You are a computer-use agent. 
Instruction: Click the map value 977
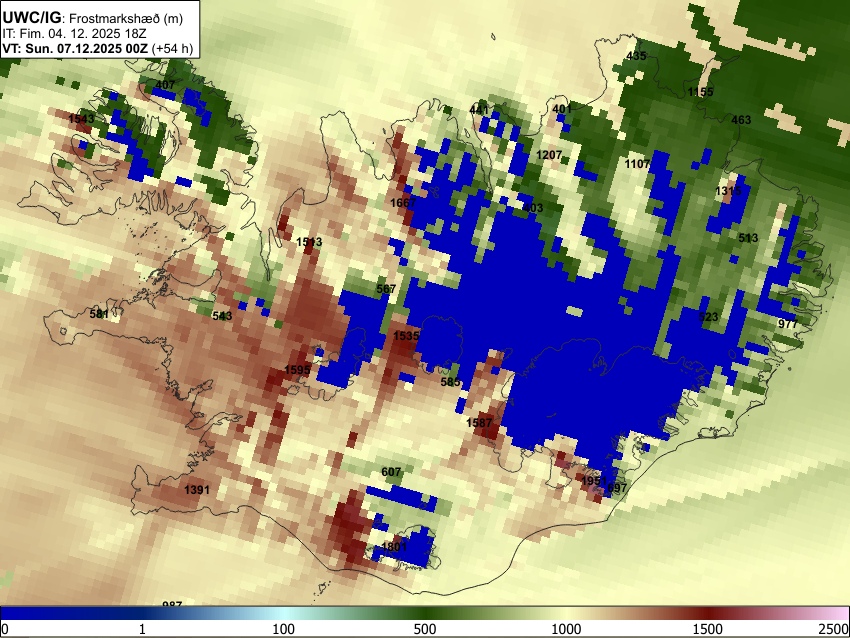pyautogui.click(x=788, y=324)
